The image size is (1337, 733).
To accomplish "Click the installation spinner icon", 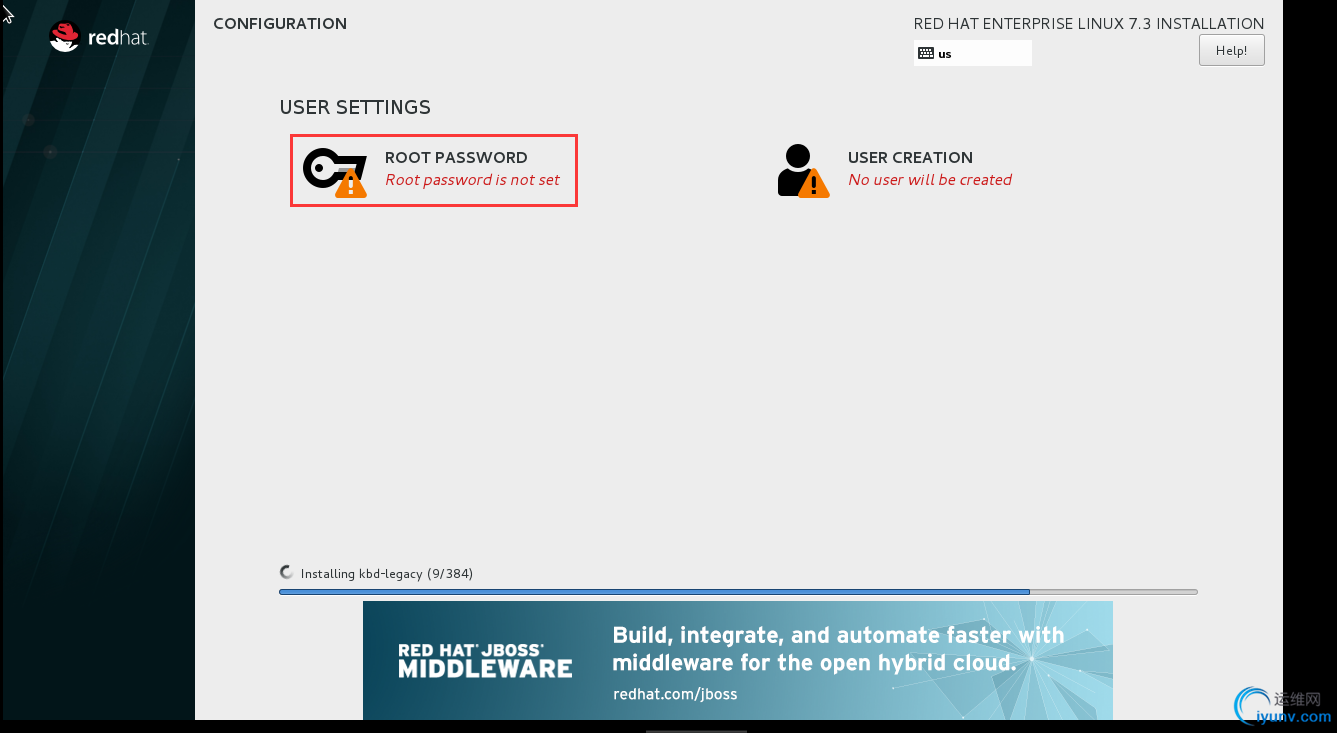I will point(287,573).
